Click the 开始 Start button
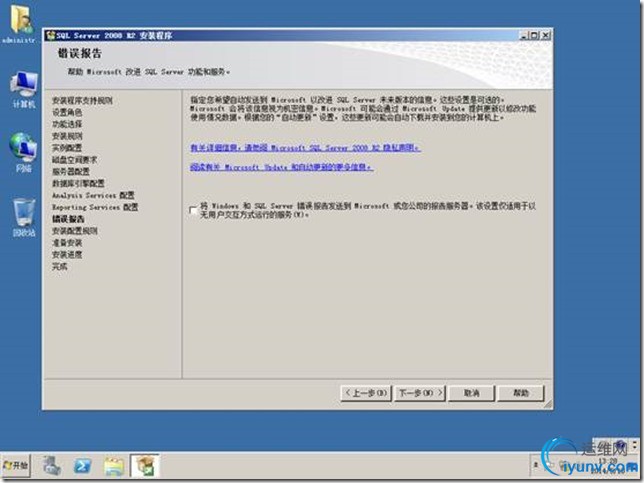644x483 pixels. pos(16,465)
